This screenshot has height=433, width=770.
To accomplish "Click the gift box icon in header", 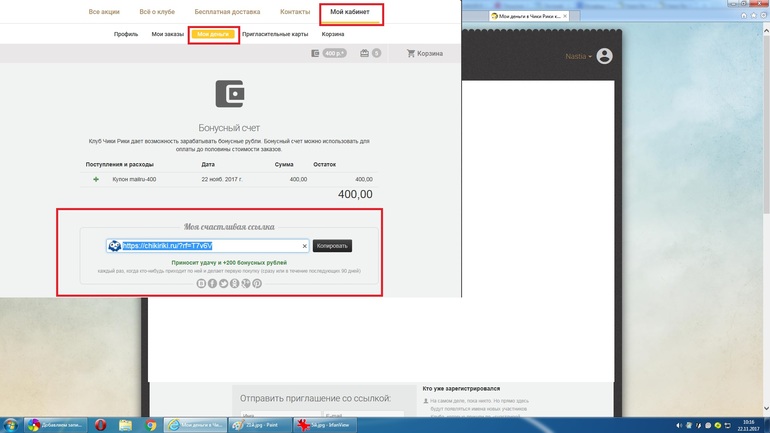I will (365, 53).
